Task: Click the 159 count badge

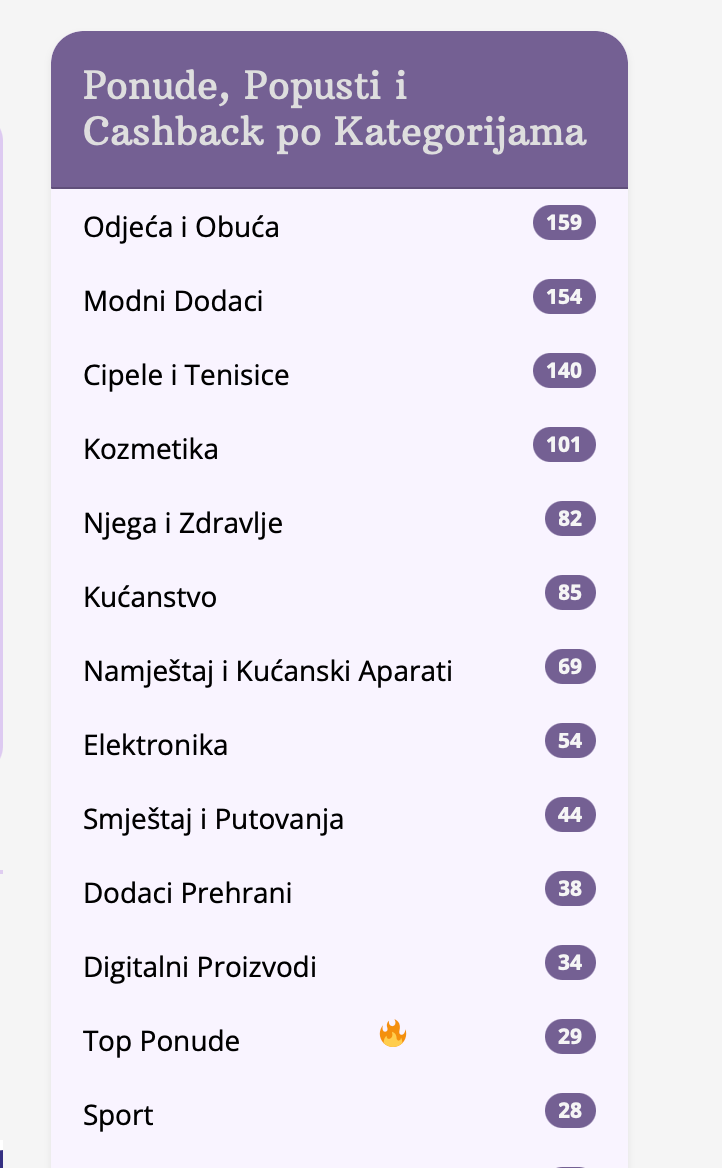Action: click(x=564, y=223)
